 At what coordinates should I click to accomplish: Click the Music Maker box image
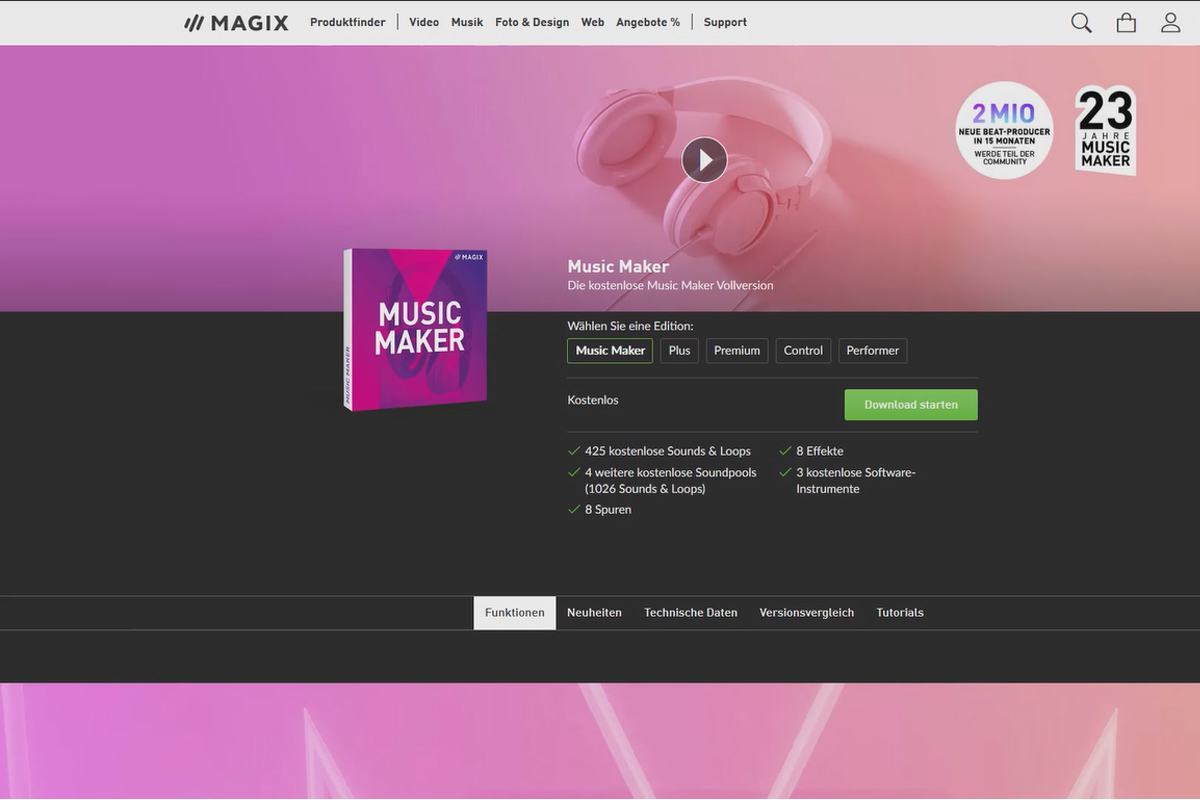[x=415, y=329]
